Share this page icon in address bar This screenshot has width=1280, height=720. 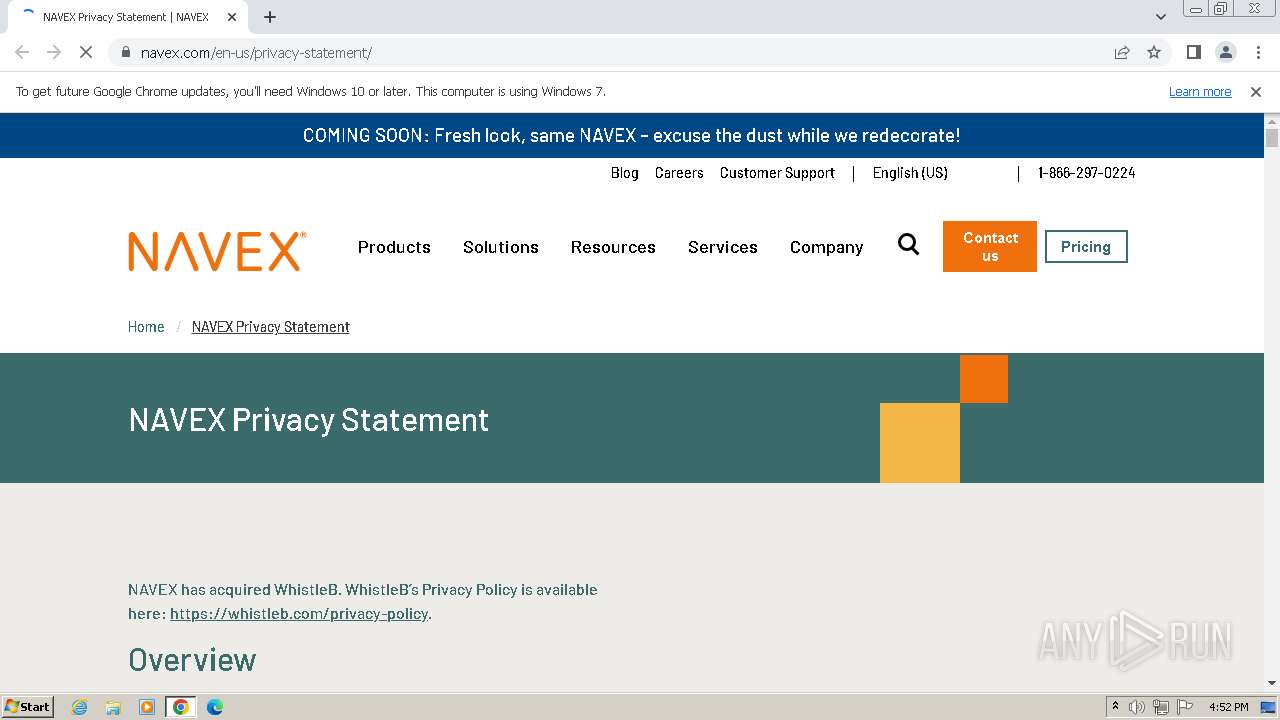coord(1122,52)
